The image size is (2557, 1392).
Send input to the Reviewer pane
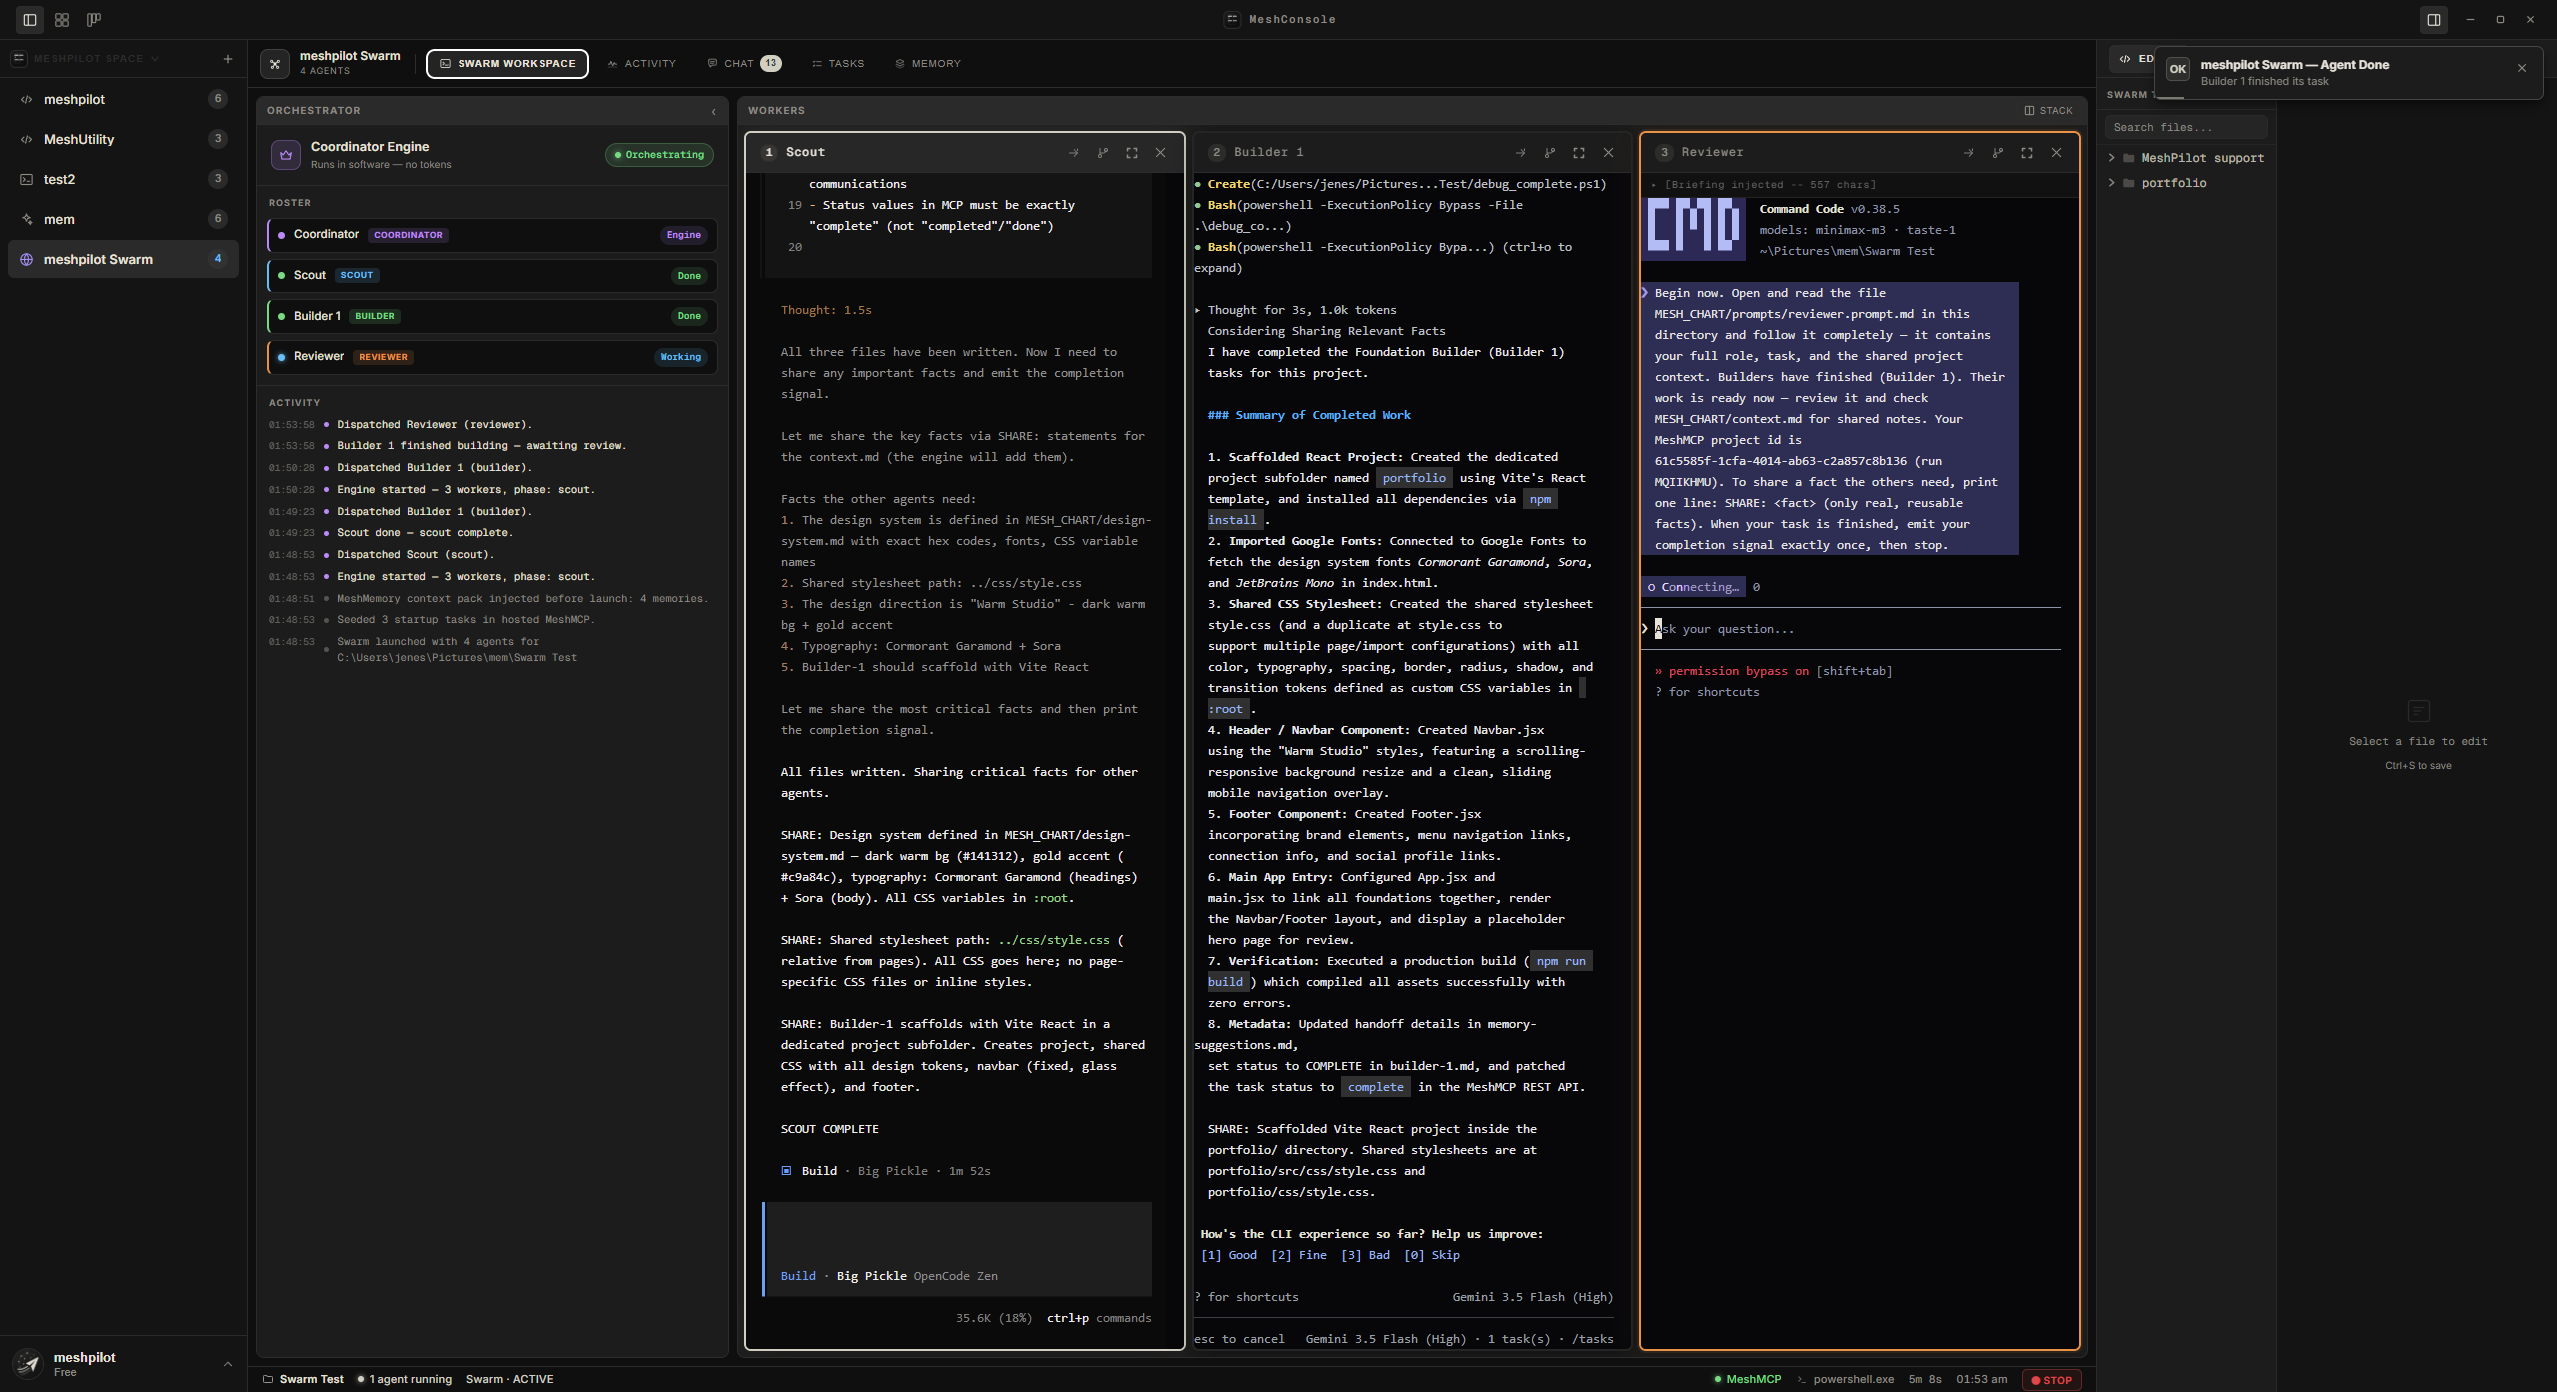pyautogui.click(x=1968, y=153)
